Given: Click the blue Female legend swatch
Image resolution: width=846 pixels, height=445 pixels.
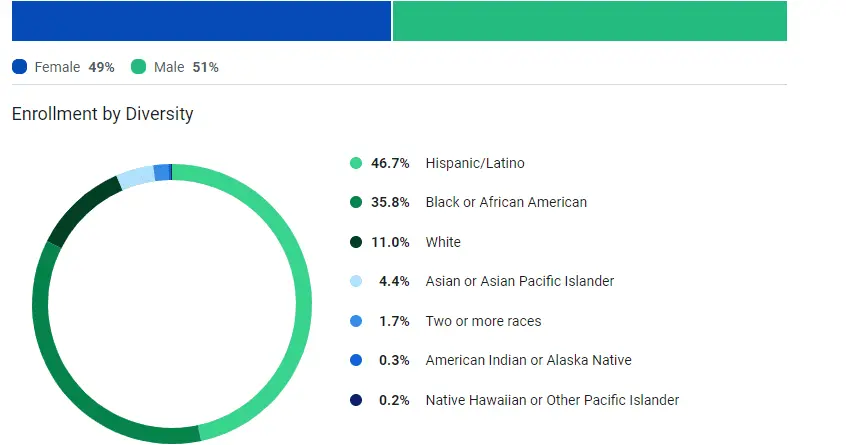Looking at the screenshot, I should (x=20, y=67).
